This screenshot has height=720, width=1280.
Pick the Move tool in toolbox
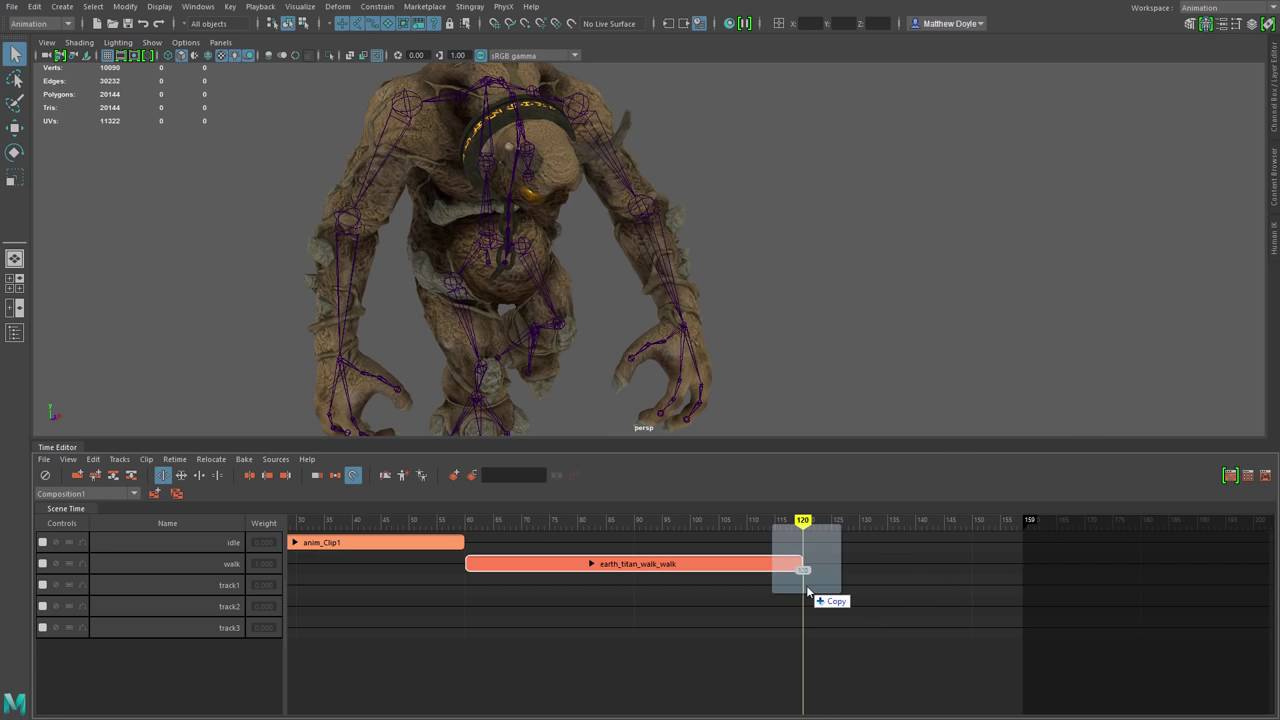[15, 128]
